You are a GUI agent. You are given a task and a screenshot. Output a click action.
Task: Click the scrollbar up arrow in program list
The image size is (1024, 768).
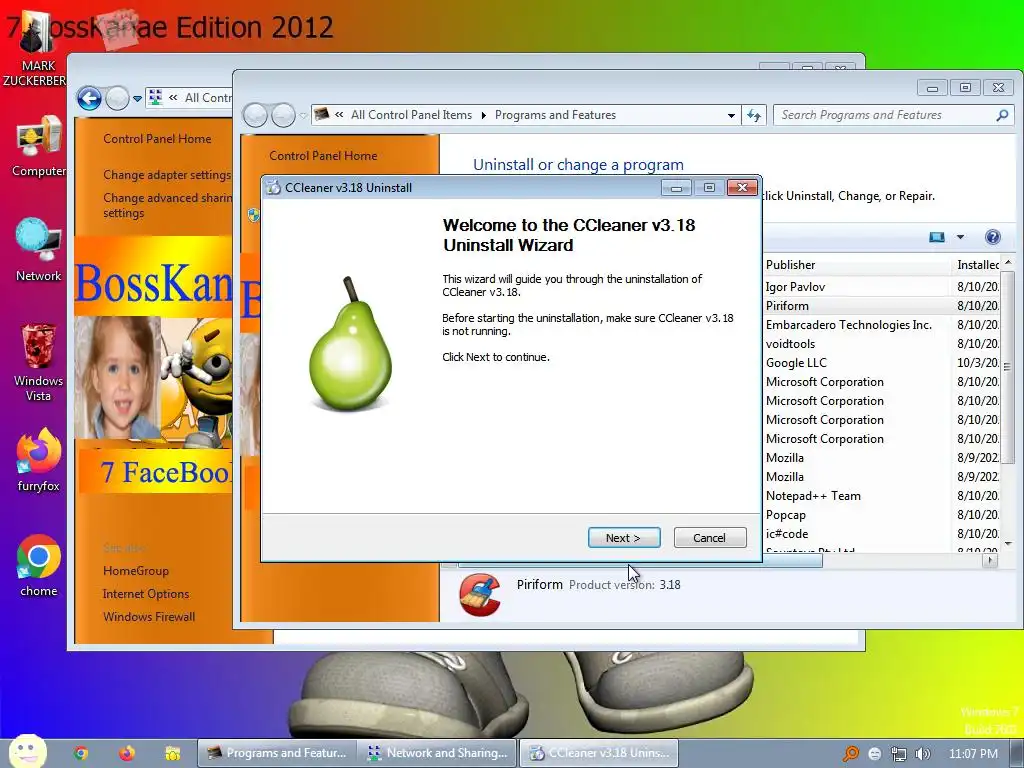tap(1008, 263)
